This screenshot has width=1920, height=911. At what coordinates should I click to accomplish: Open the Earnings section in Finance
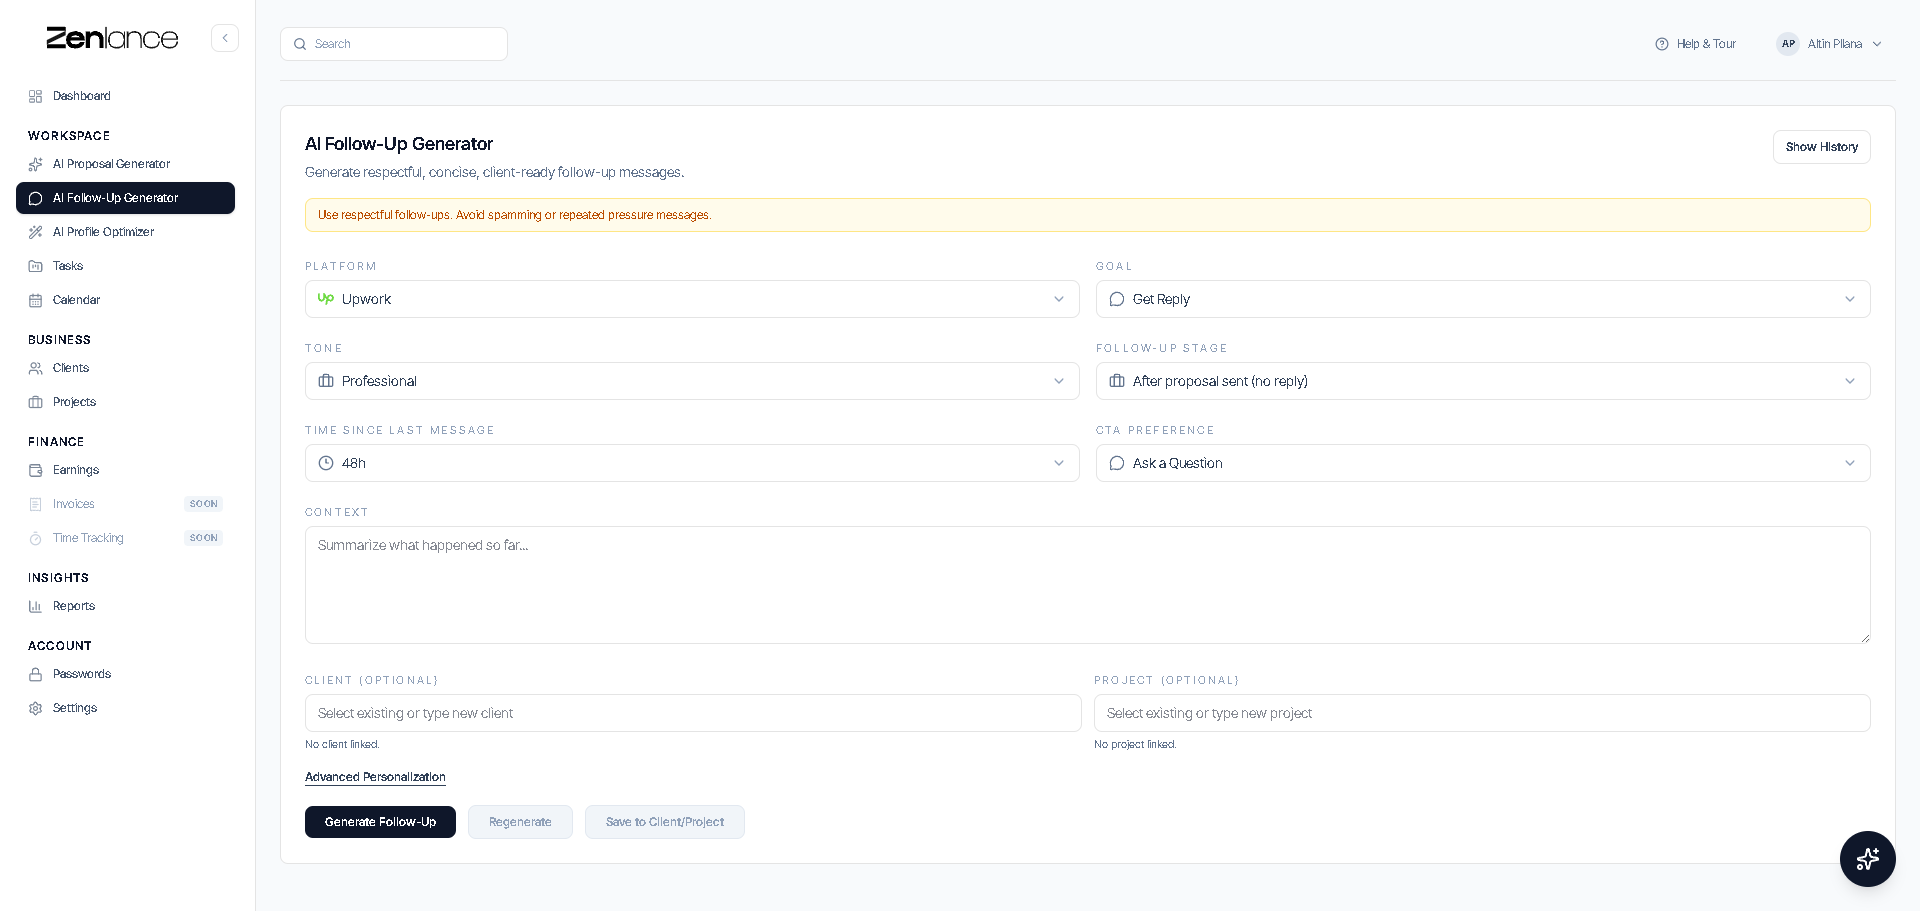pyautogui.click(x=76, y=470)
